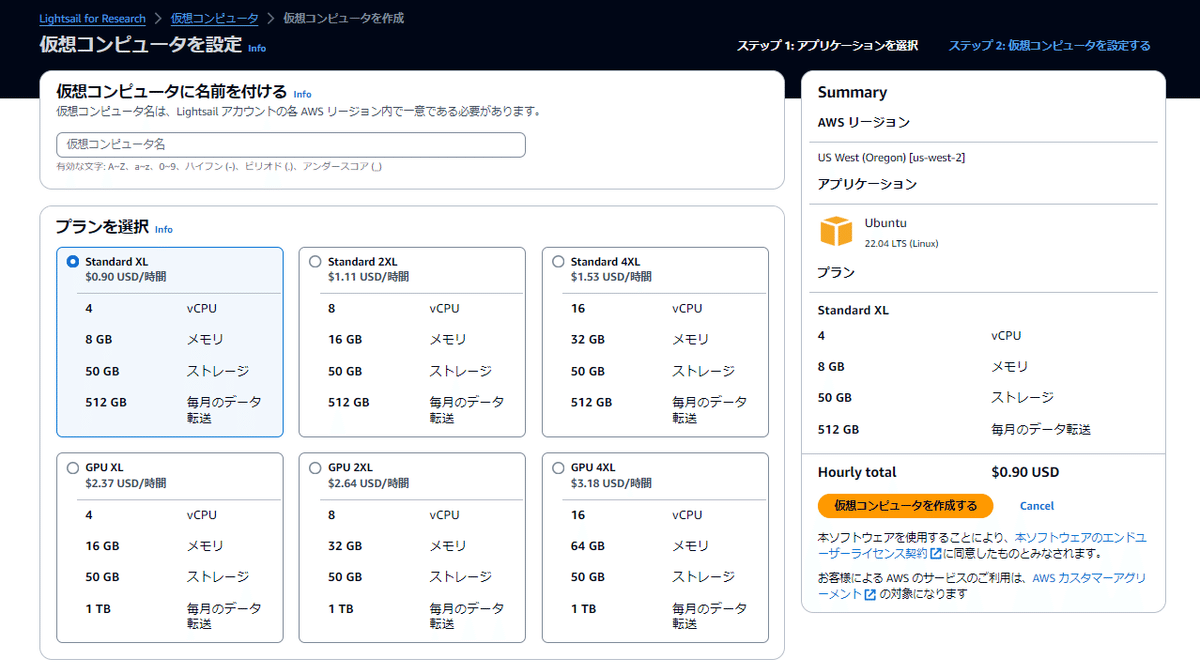Select the GPU 4XL plan radio button
Viewport: 1200px width, 672px height.
[558, 467]
